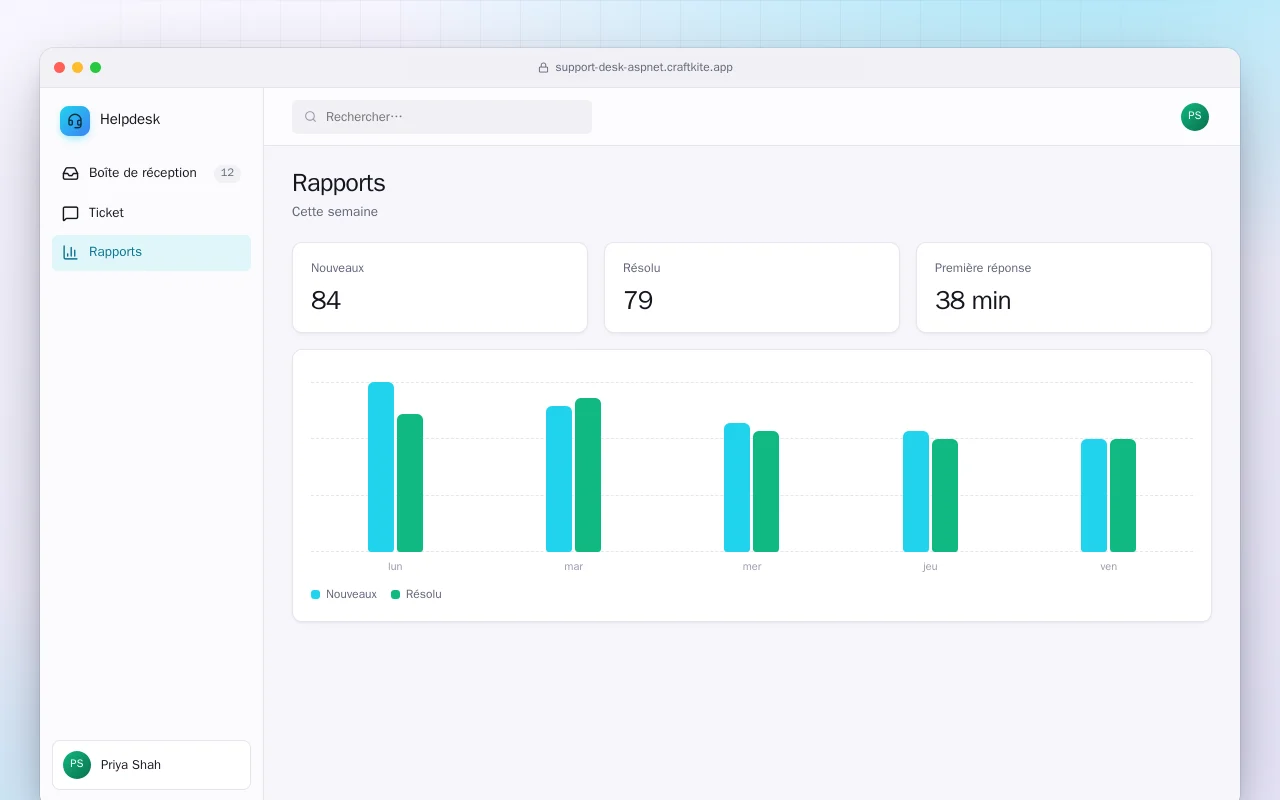This screenshot has width=1280, height=800.
Task: Click the search magnifier icon
Action: coord(311,117)
